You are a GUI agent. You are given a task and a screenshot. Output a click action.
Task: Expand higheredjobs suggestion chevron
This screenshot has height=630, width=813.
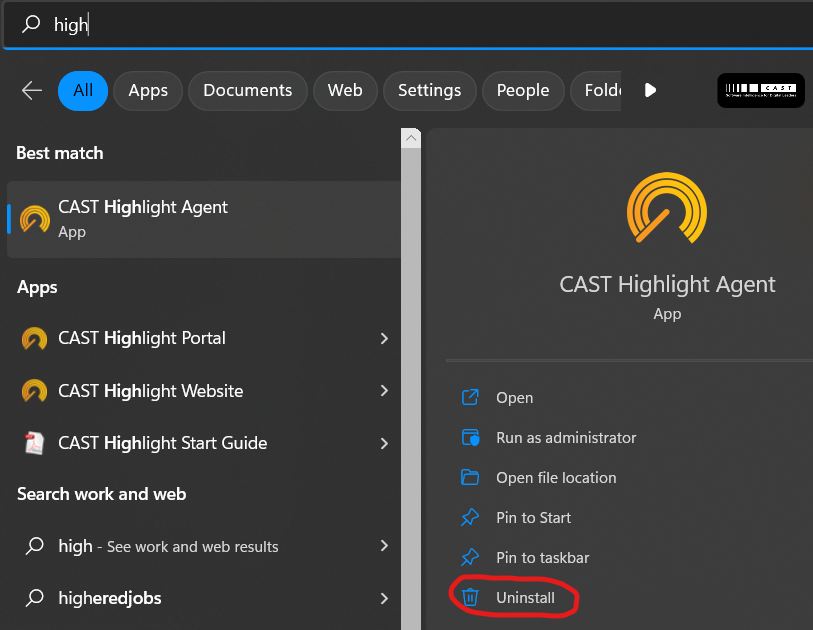point(384,598)
